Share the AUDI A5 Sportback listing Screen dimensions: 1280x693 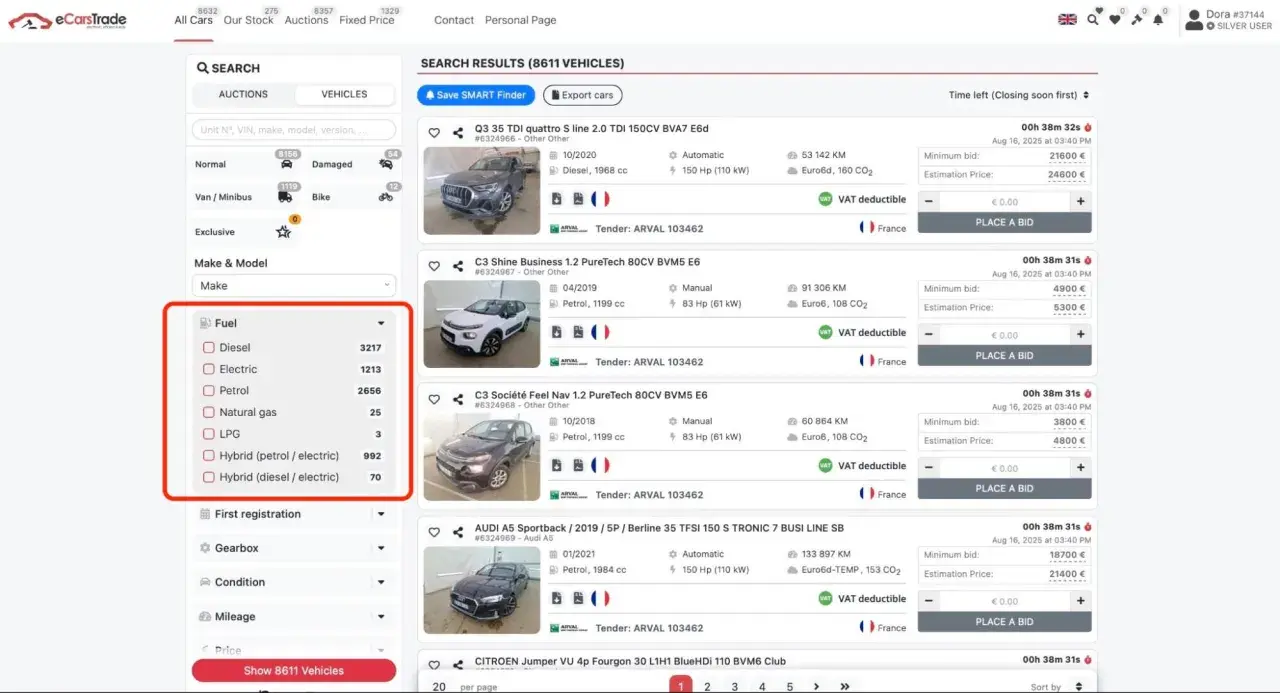click(x=458, y=532)
